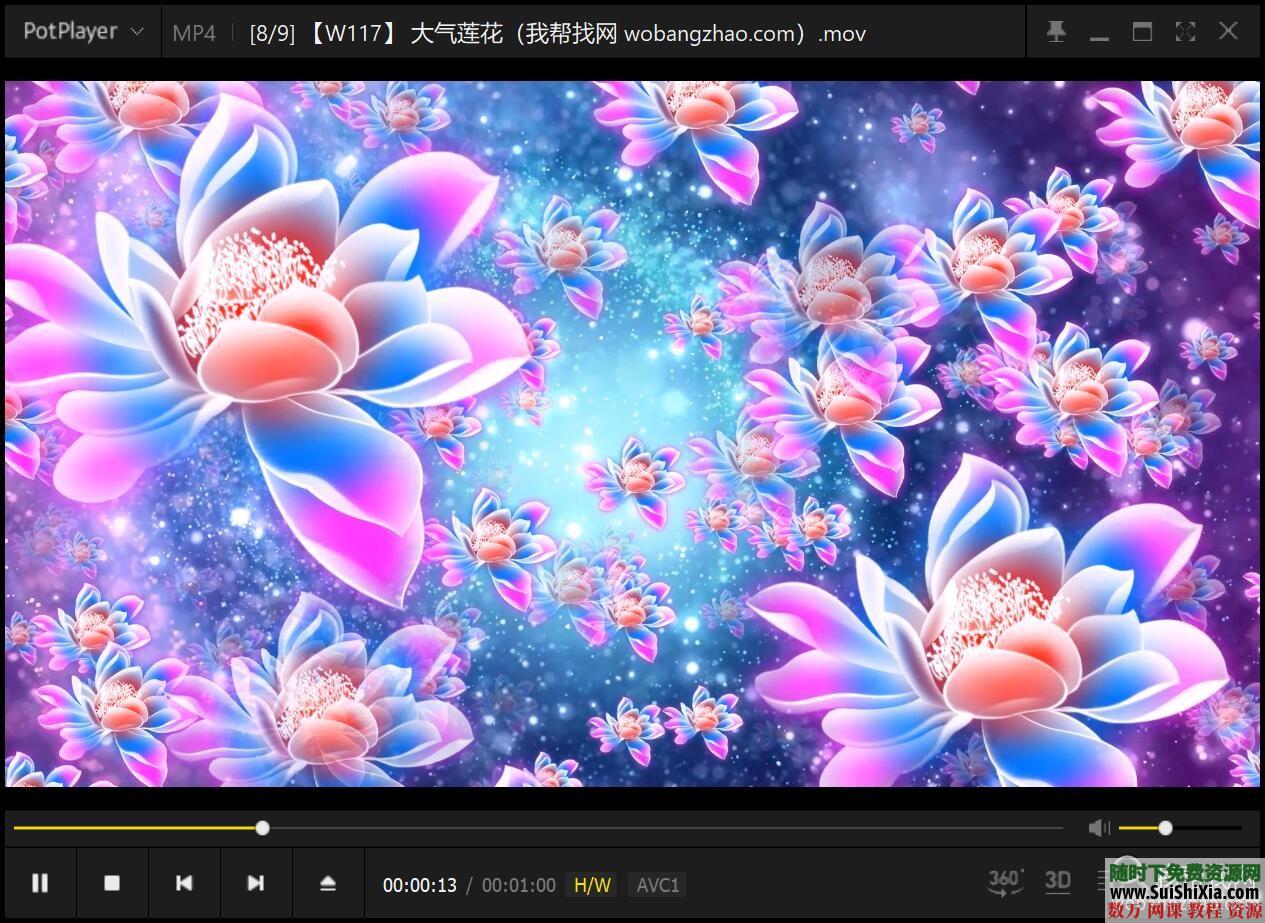Click the MP4 format label
1265x923 pixels.
[193, 33]
